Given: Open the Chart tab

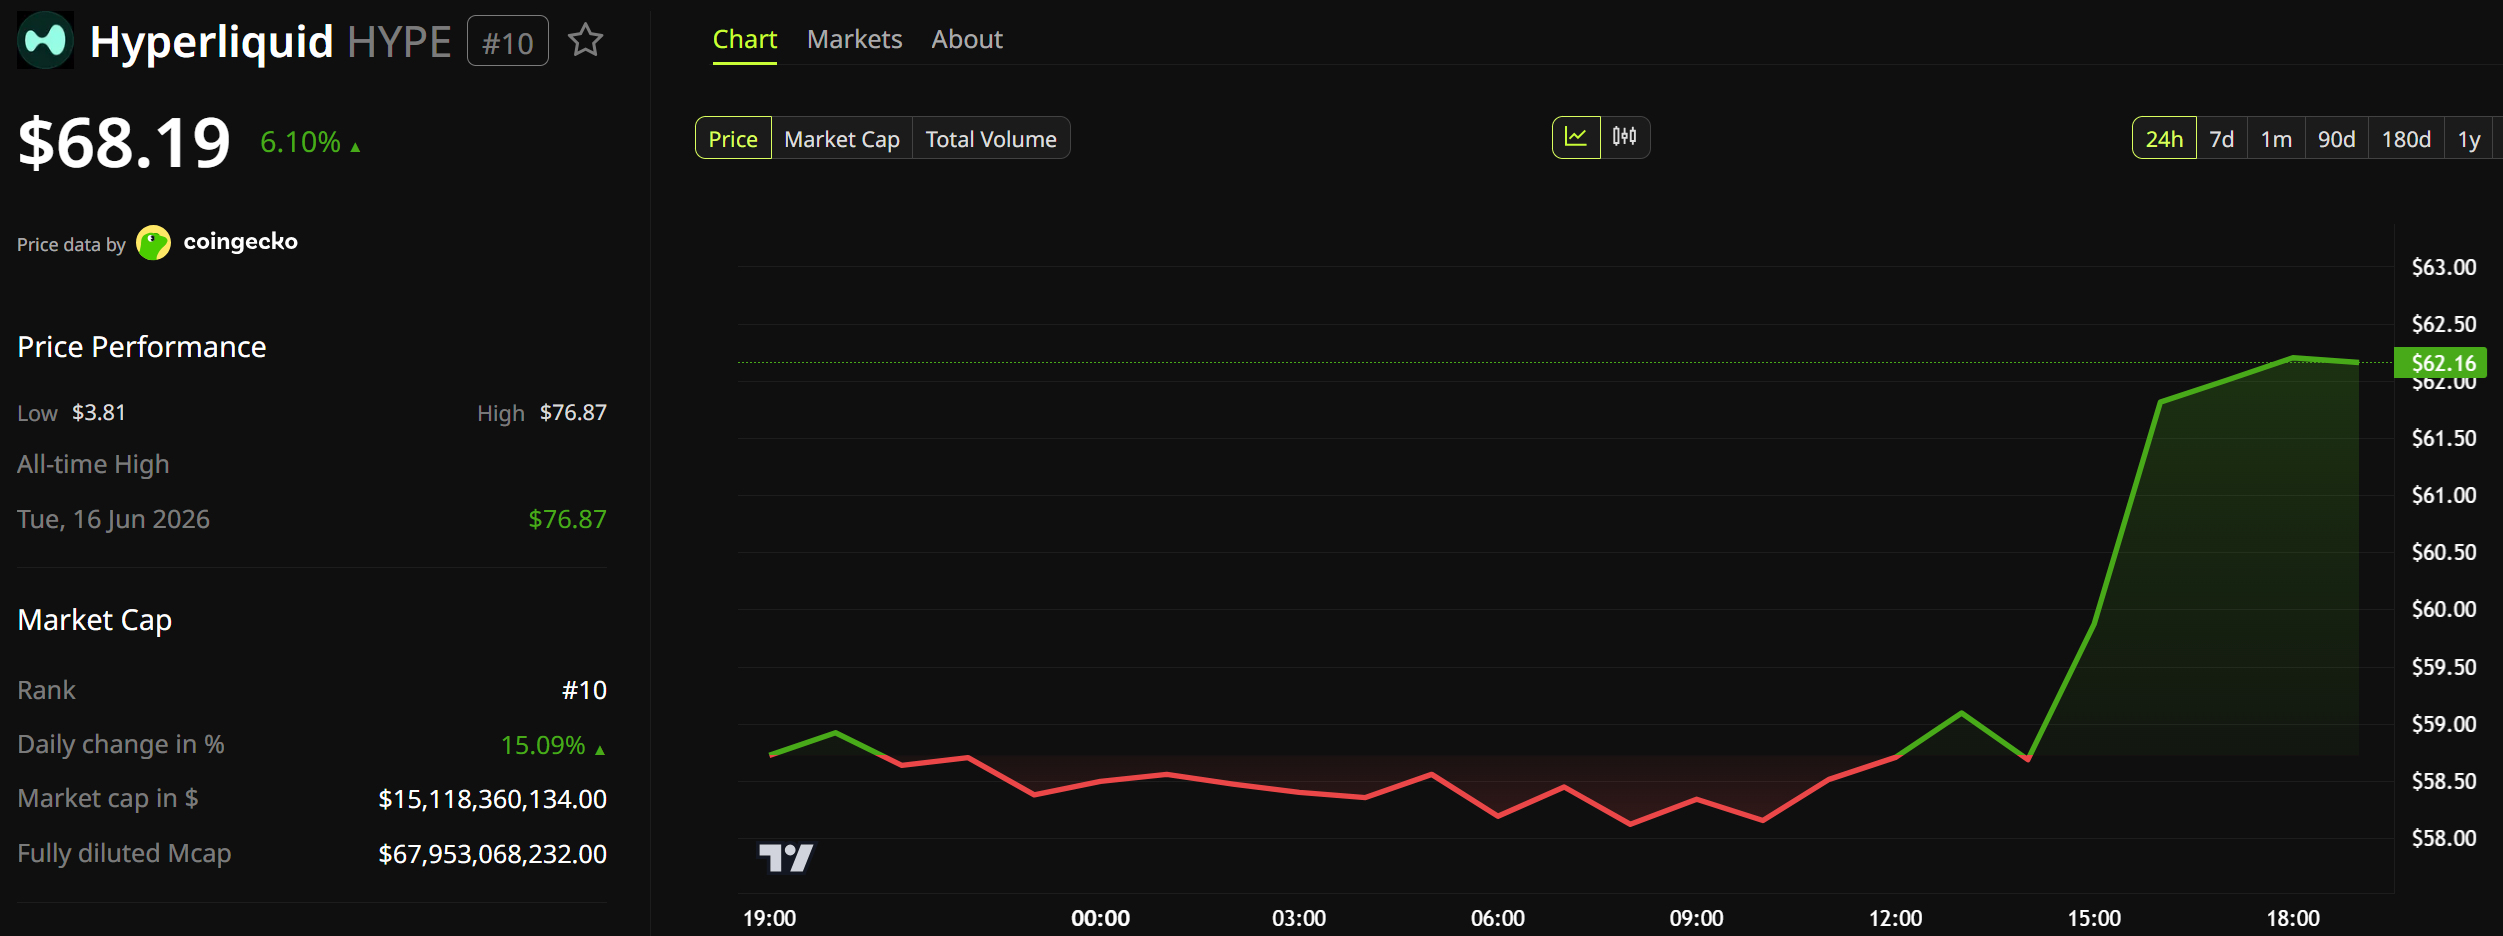Looking at the screenshot, I should (x=745, y=40).
